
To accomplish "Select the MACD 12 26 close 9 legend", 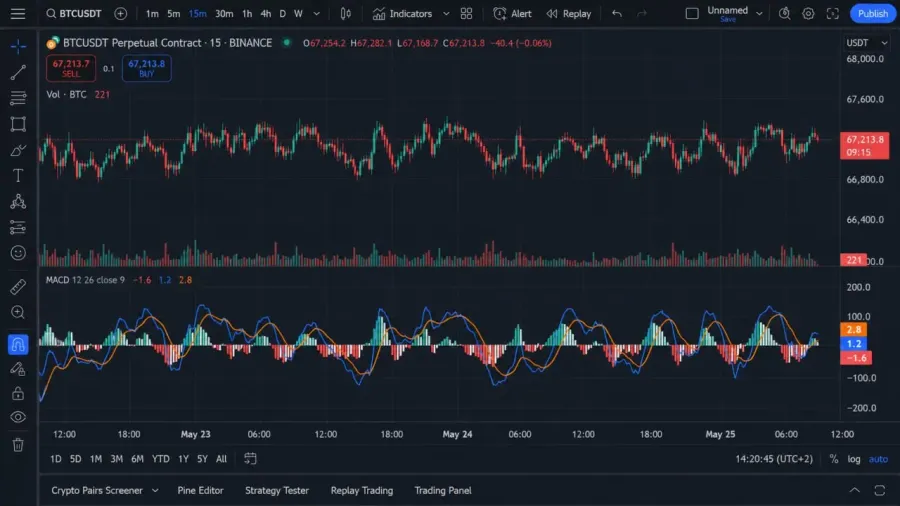I will (x=85, y=280).
